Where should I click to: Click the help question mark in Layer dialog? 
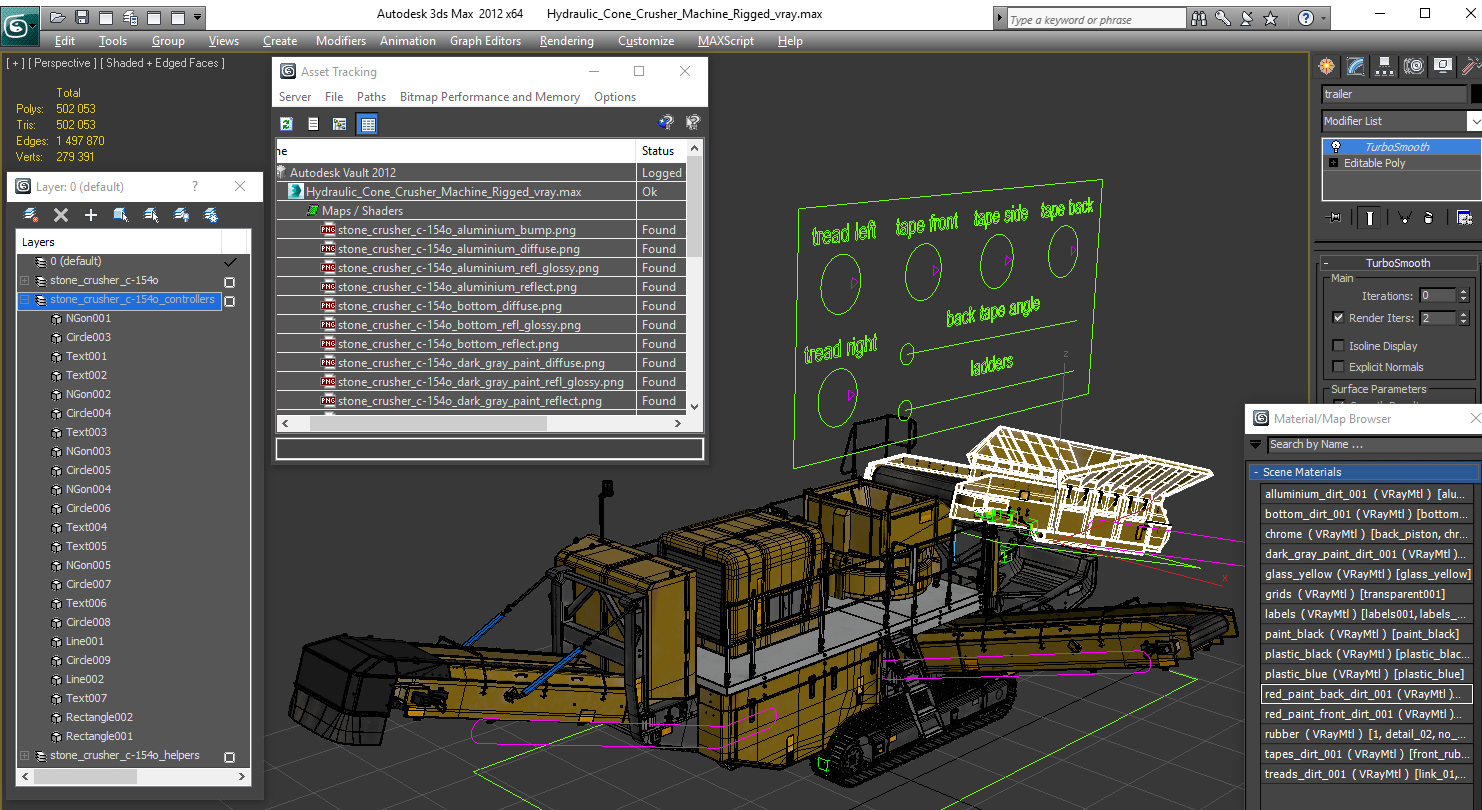click(x=195, y=186)
